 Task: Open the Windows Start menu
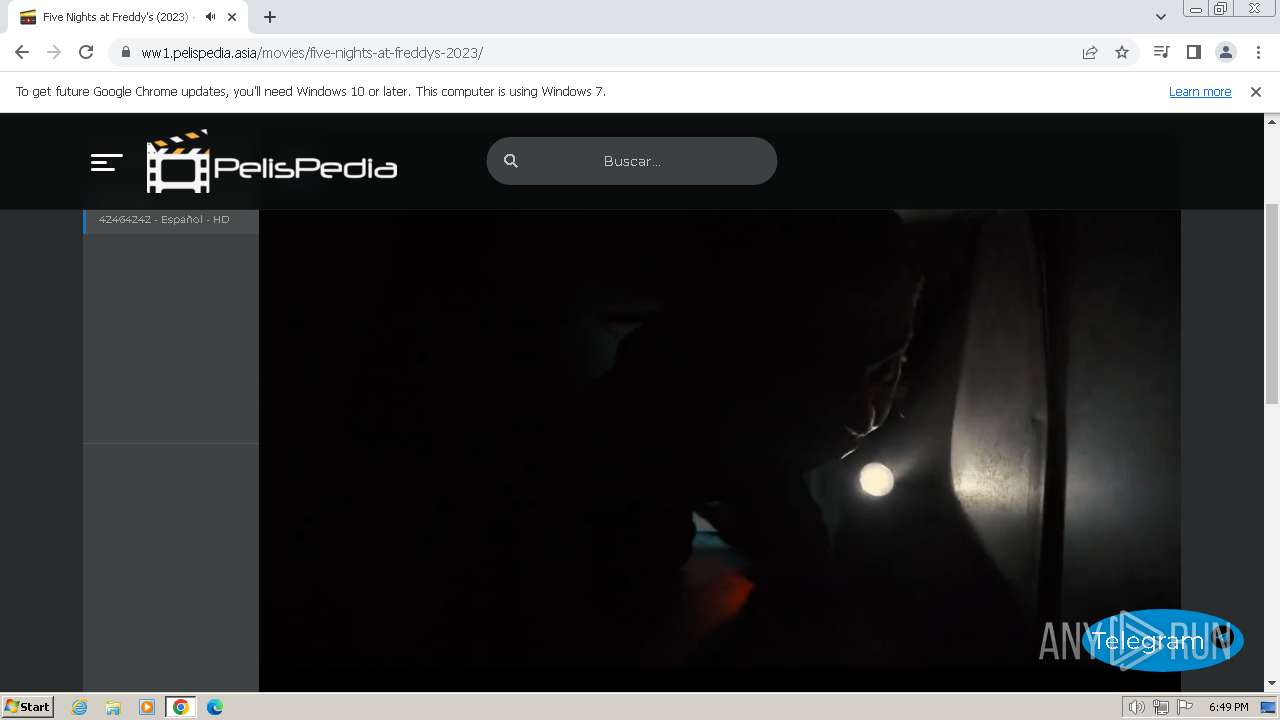point(27,707)
